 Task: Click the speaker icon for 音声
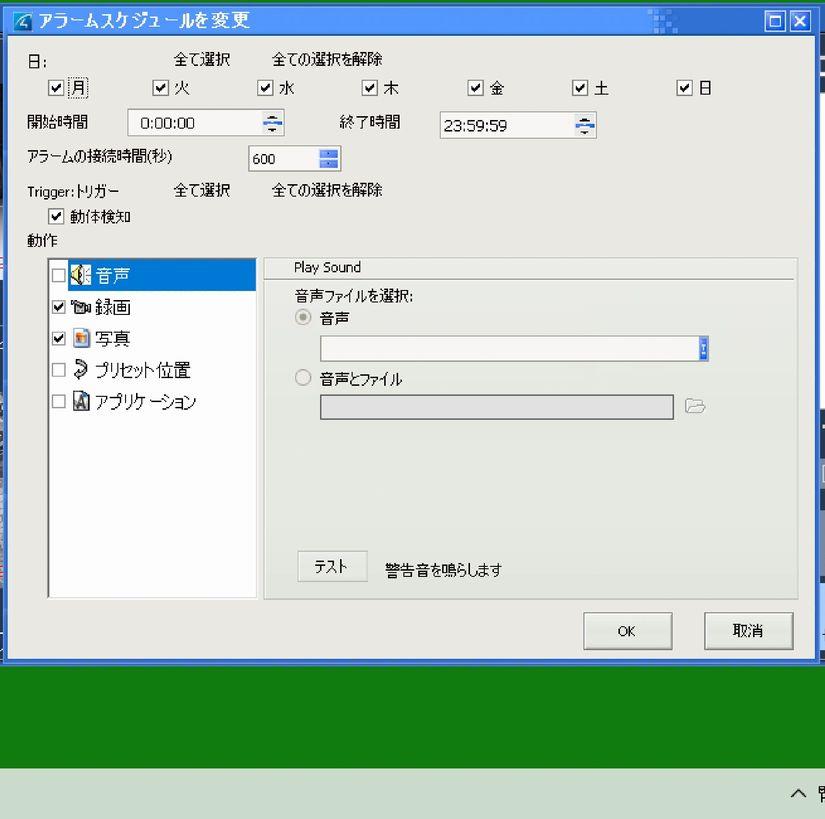(81, 275)
